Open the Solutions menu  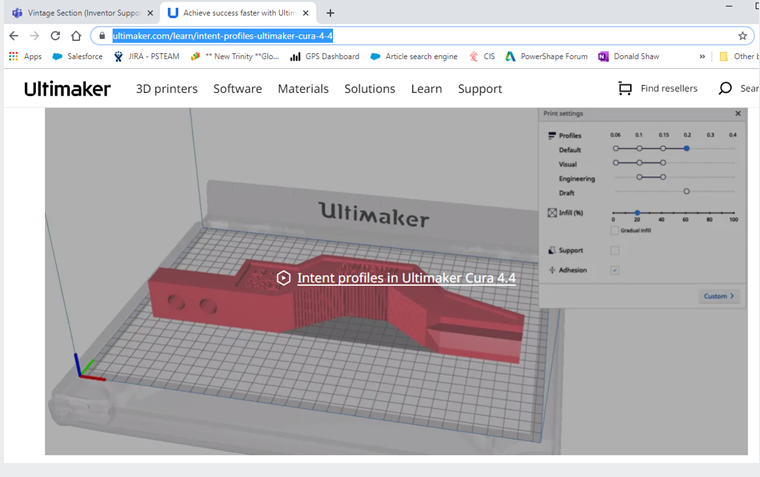point(370,89)
